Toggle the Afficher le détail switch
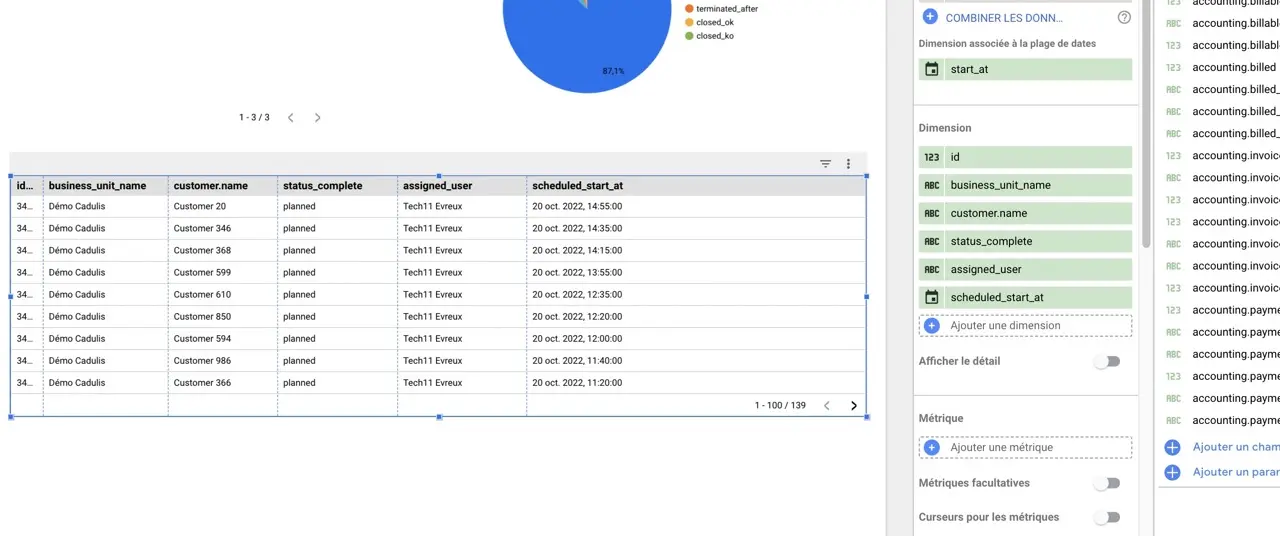 tap(1106, 361)
